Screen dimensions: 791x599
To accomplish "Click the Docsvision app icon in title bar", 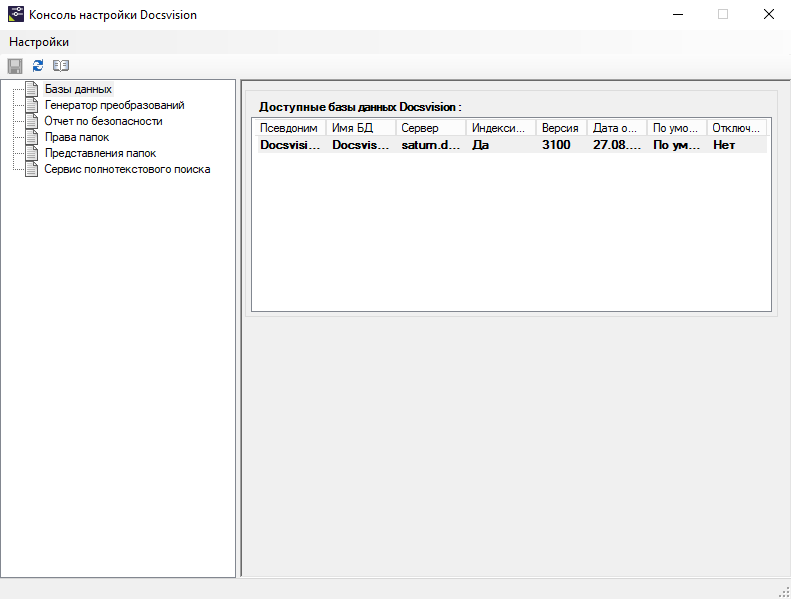I will tap(15, 15).
